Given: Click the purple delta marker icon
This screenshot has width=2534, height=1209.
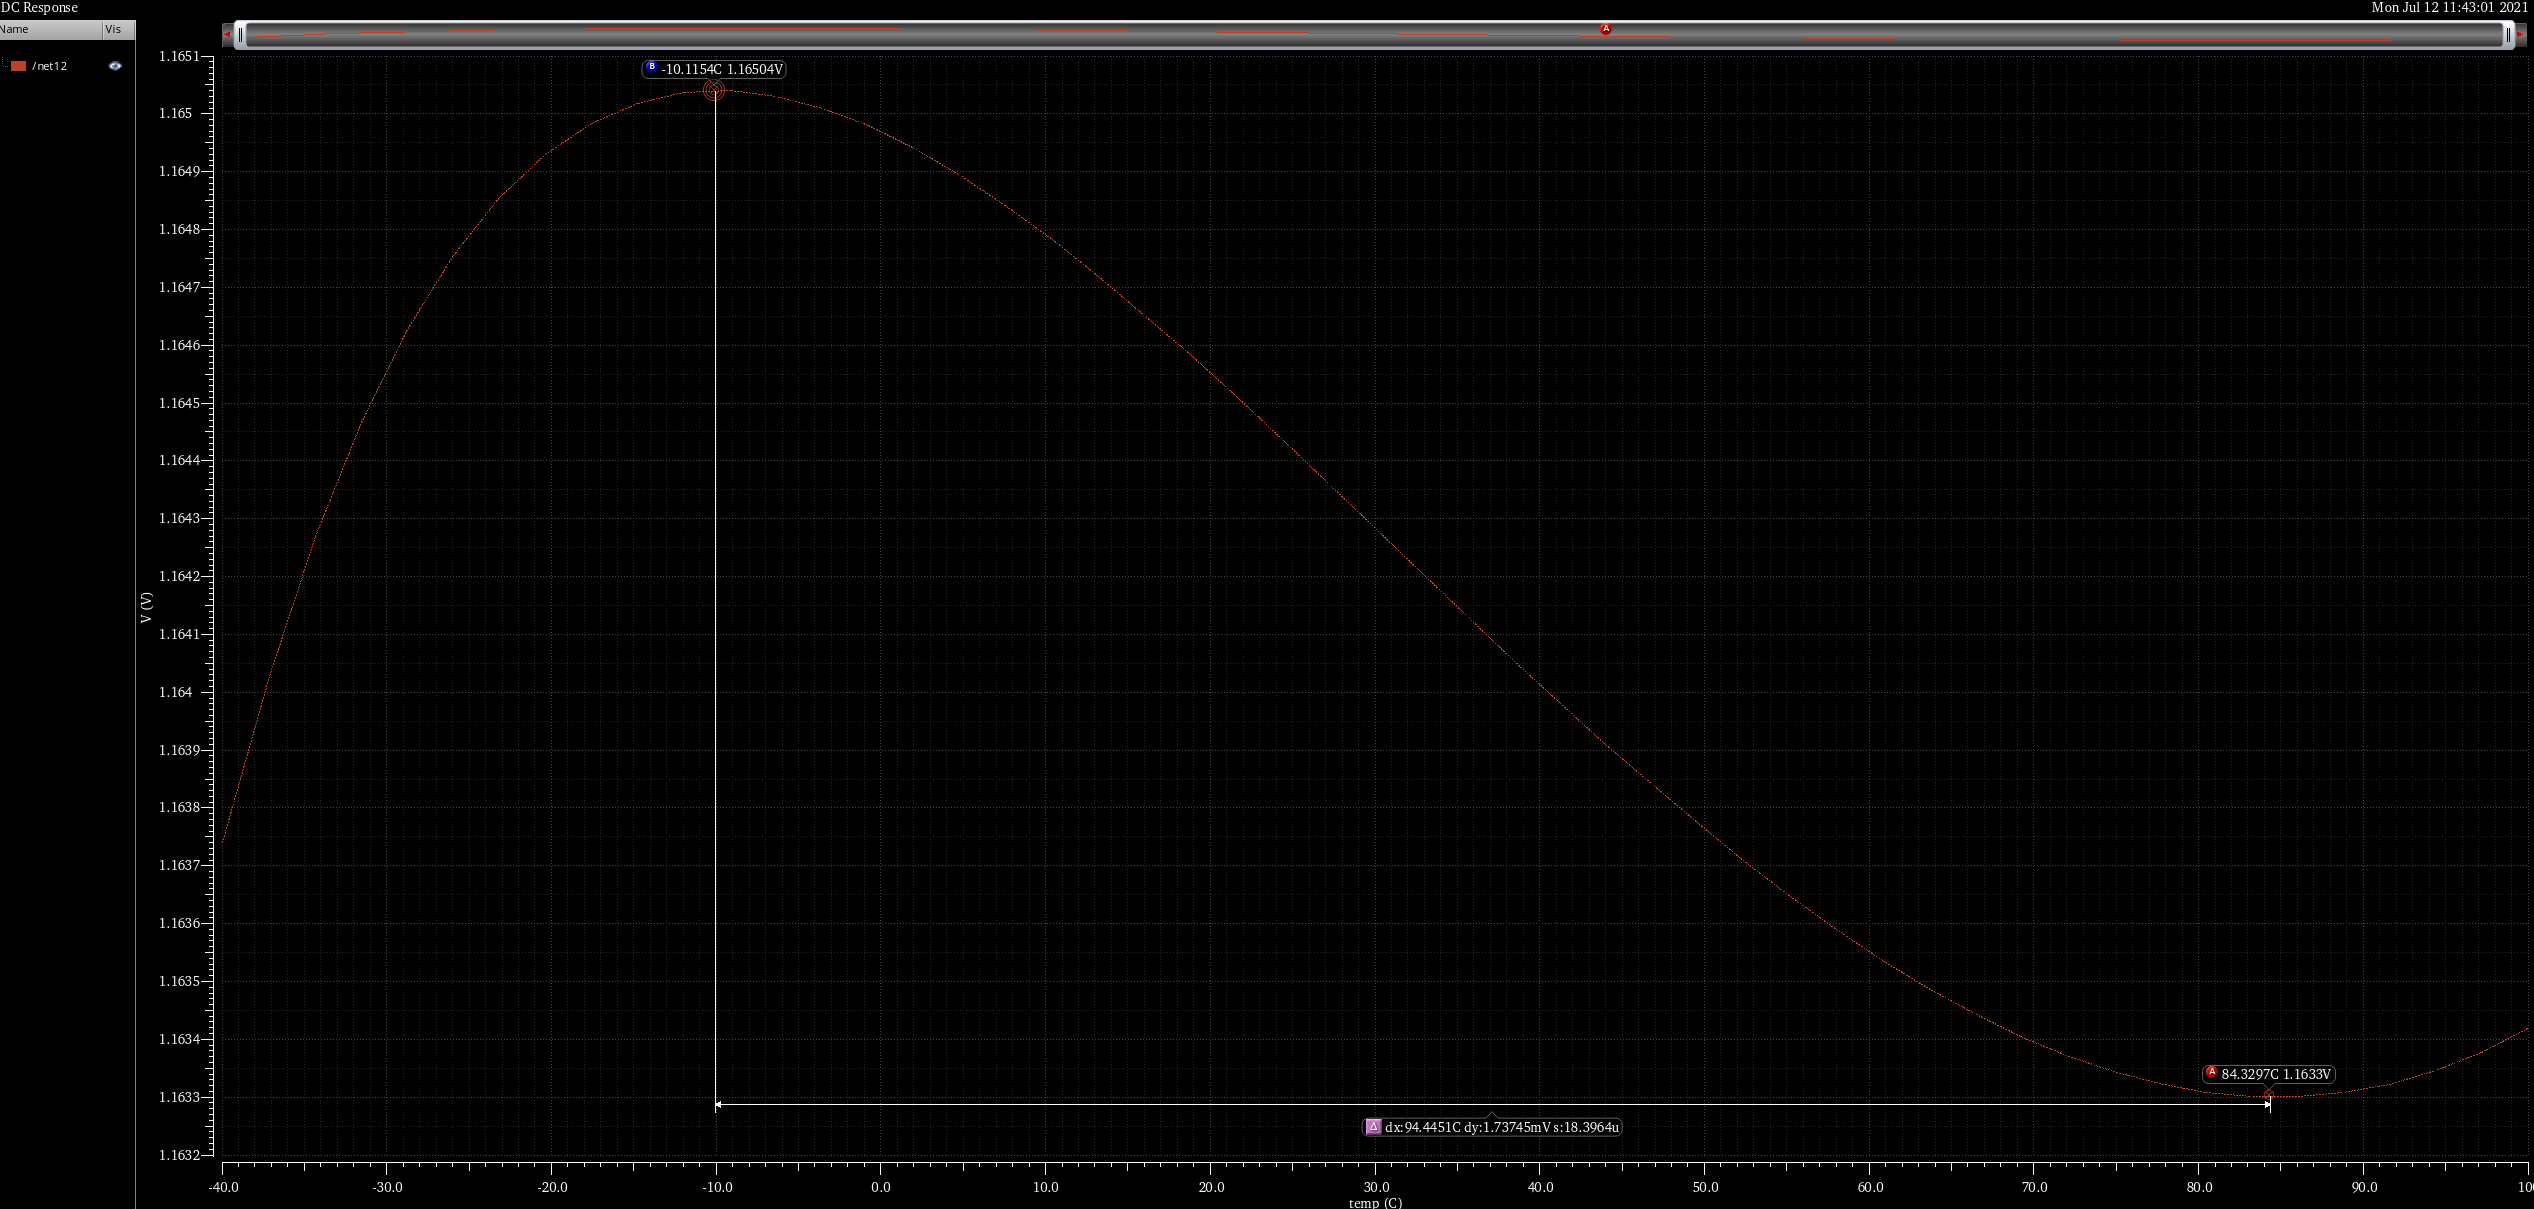Looking at the screenshot, I should tap(1374, 1127).
